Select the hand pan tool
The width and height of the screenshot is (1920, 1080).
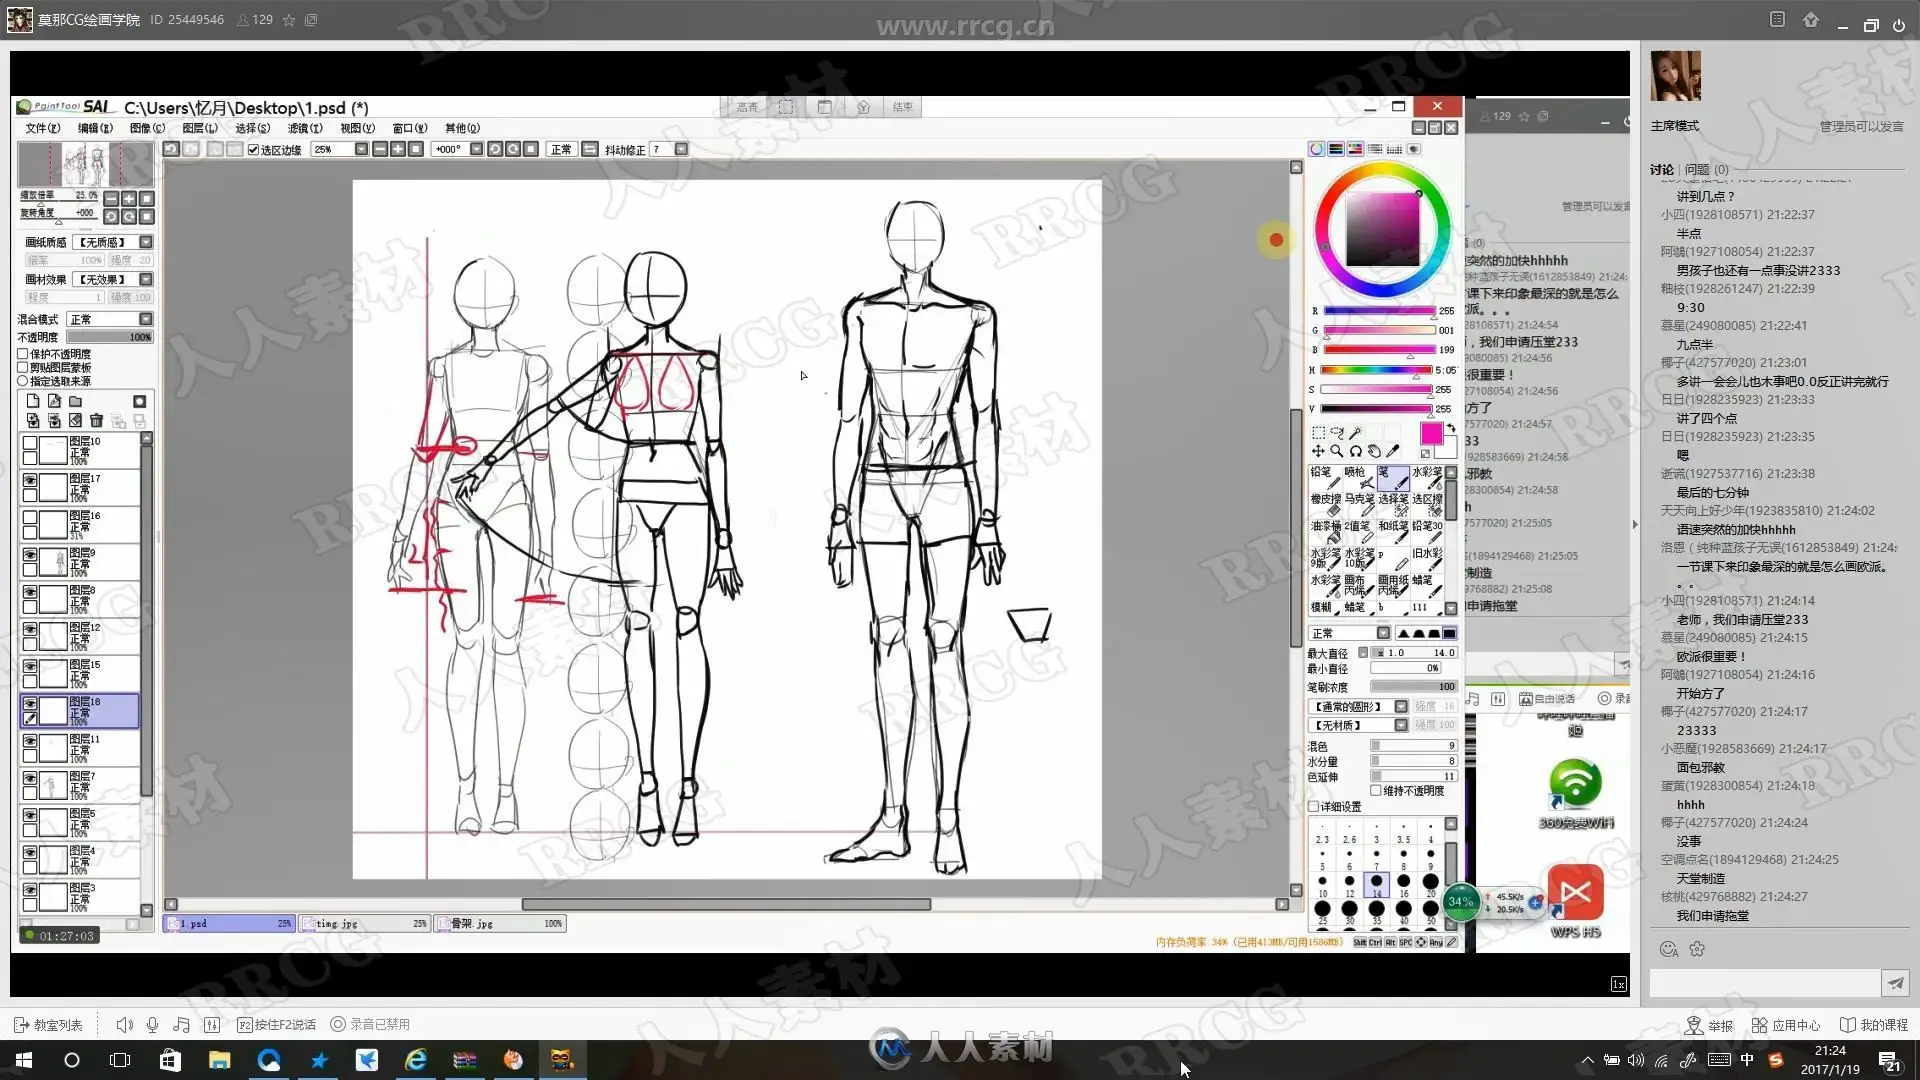[x=1374, y=452]
